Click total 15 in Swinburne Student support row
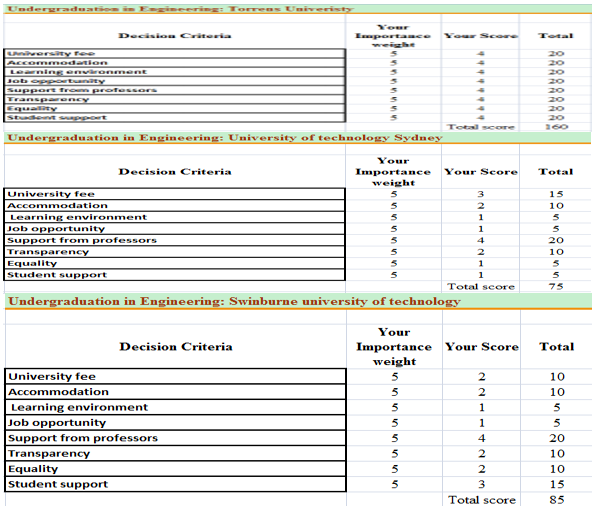The image size is (596, 522). pyautogui.click(x=557, y=484)
